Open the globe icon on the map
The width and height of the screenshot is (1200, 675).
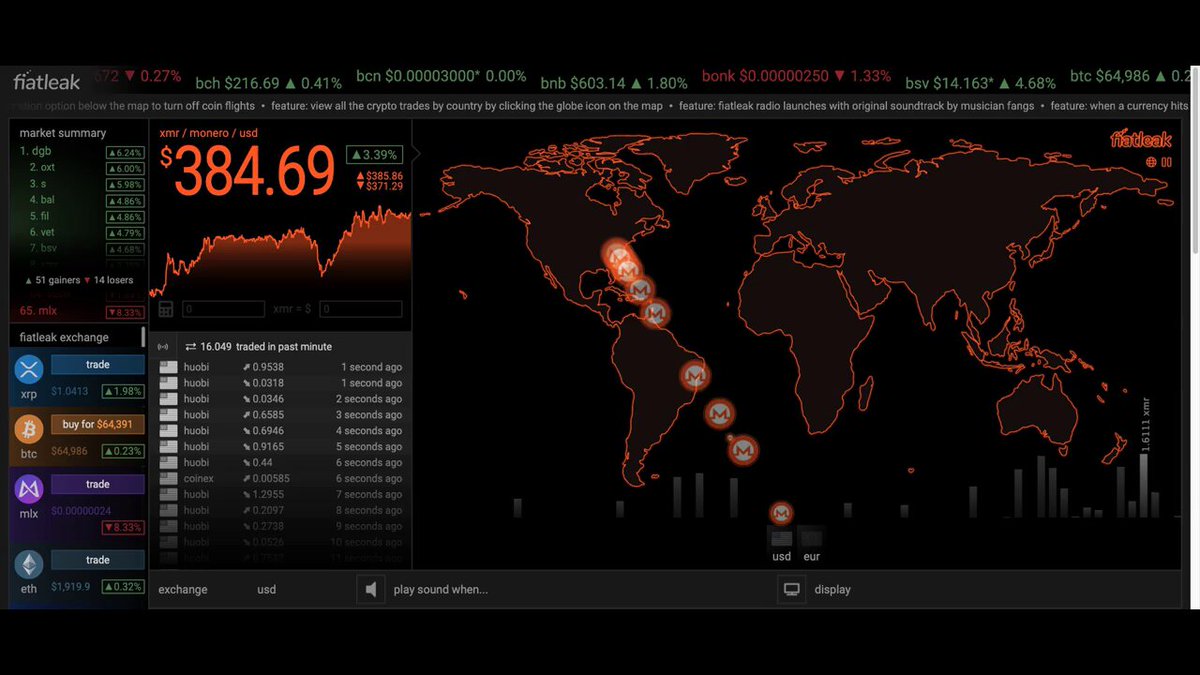1152,162
